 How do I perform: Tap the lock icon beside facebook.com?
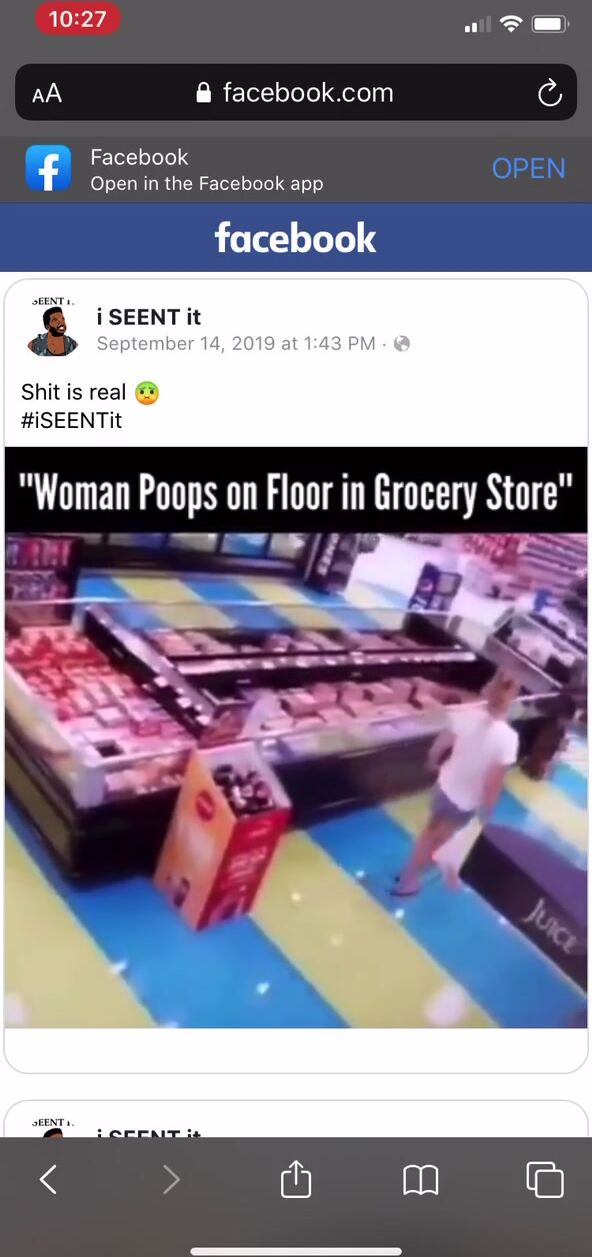click(204, 93)
